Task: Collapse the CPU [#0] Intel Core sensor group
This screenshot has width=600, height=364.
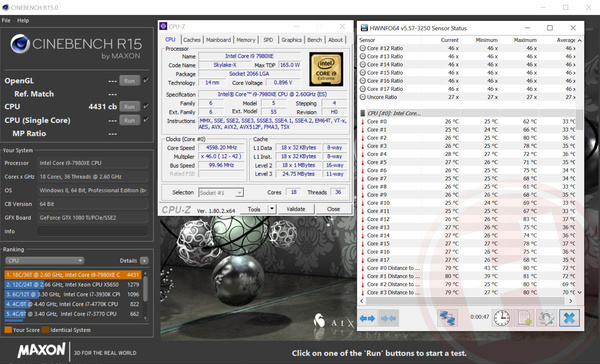Action: (363, 113)
